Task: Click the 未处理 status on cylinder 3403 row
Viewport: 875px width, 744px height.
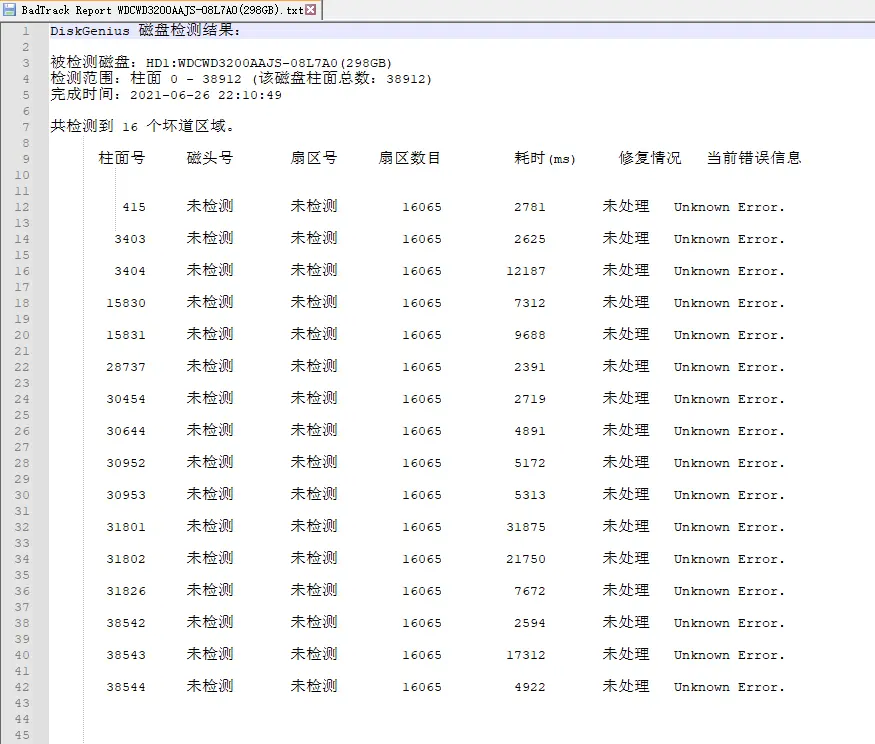Action: (x=628, y=239)
